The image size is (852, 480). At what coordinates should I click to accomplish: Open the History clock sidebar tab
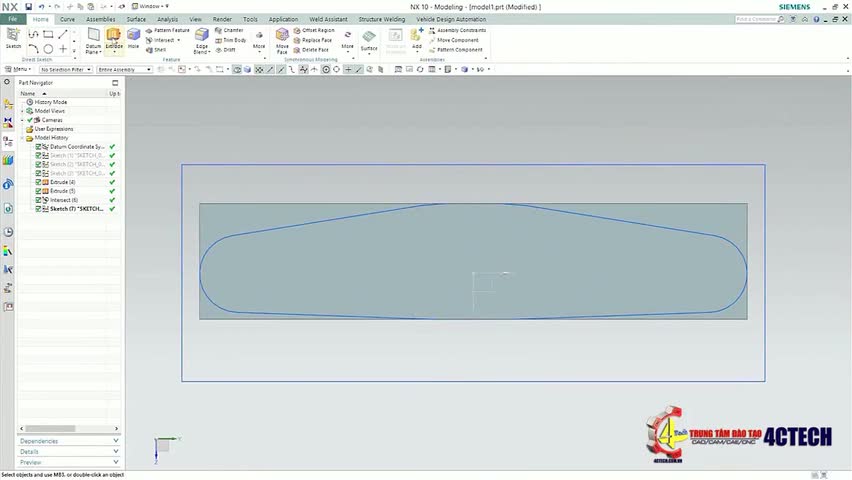click(8, 232)
